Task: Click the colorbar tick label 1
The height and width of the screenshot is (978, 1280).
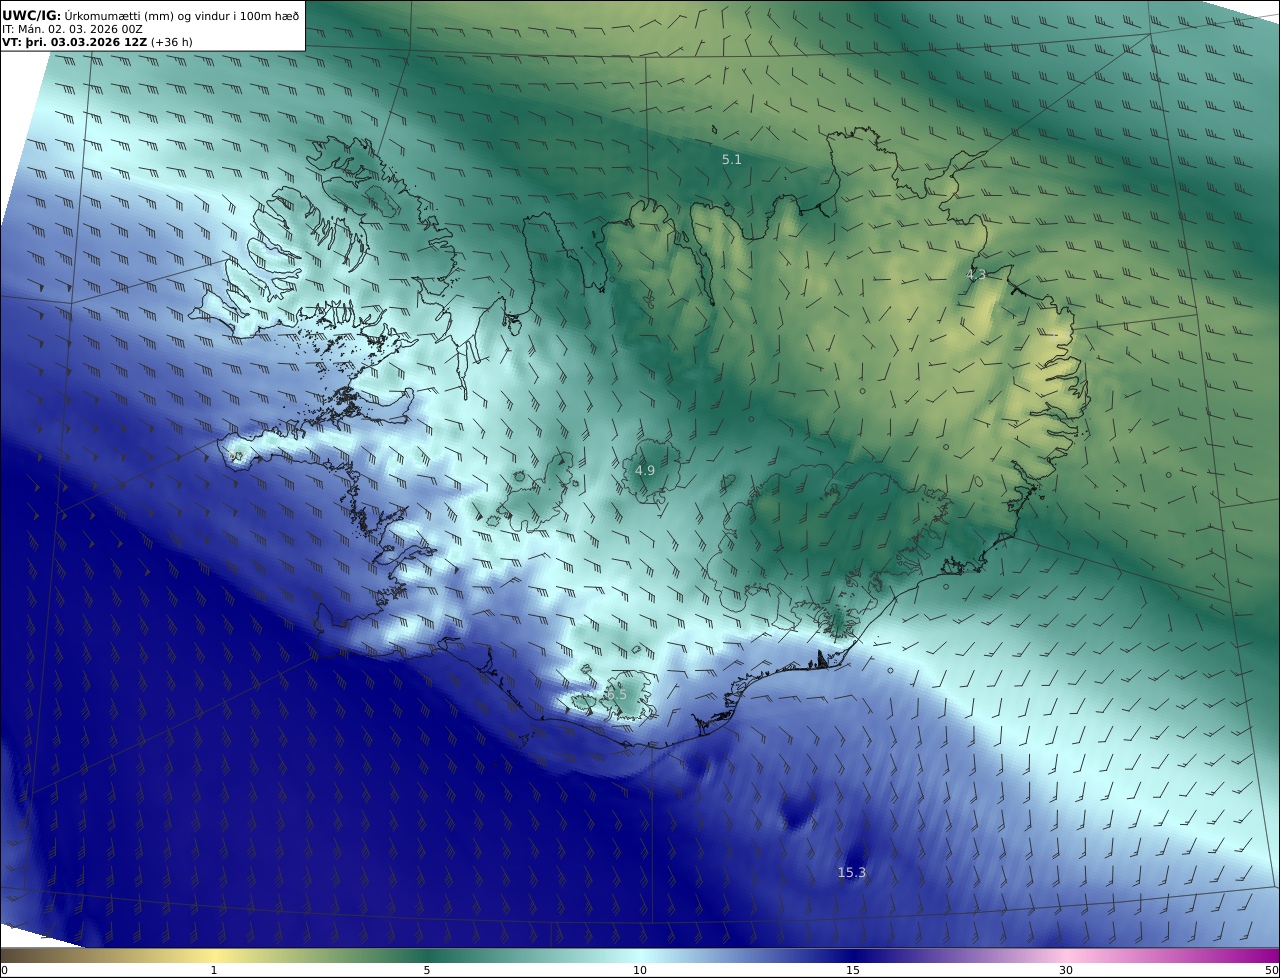Action: pyautogui.click(x=214, y=970)
